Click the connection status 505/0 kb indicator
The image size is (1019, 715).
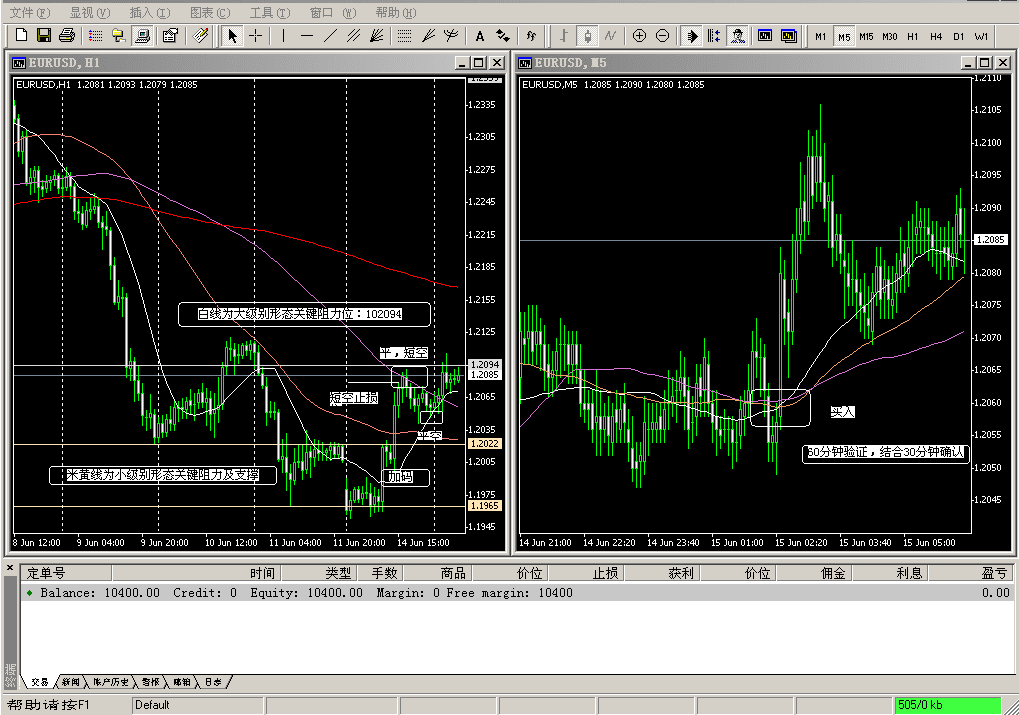coord(946,705)
